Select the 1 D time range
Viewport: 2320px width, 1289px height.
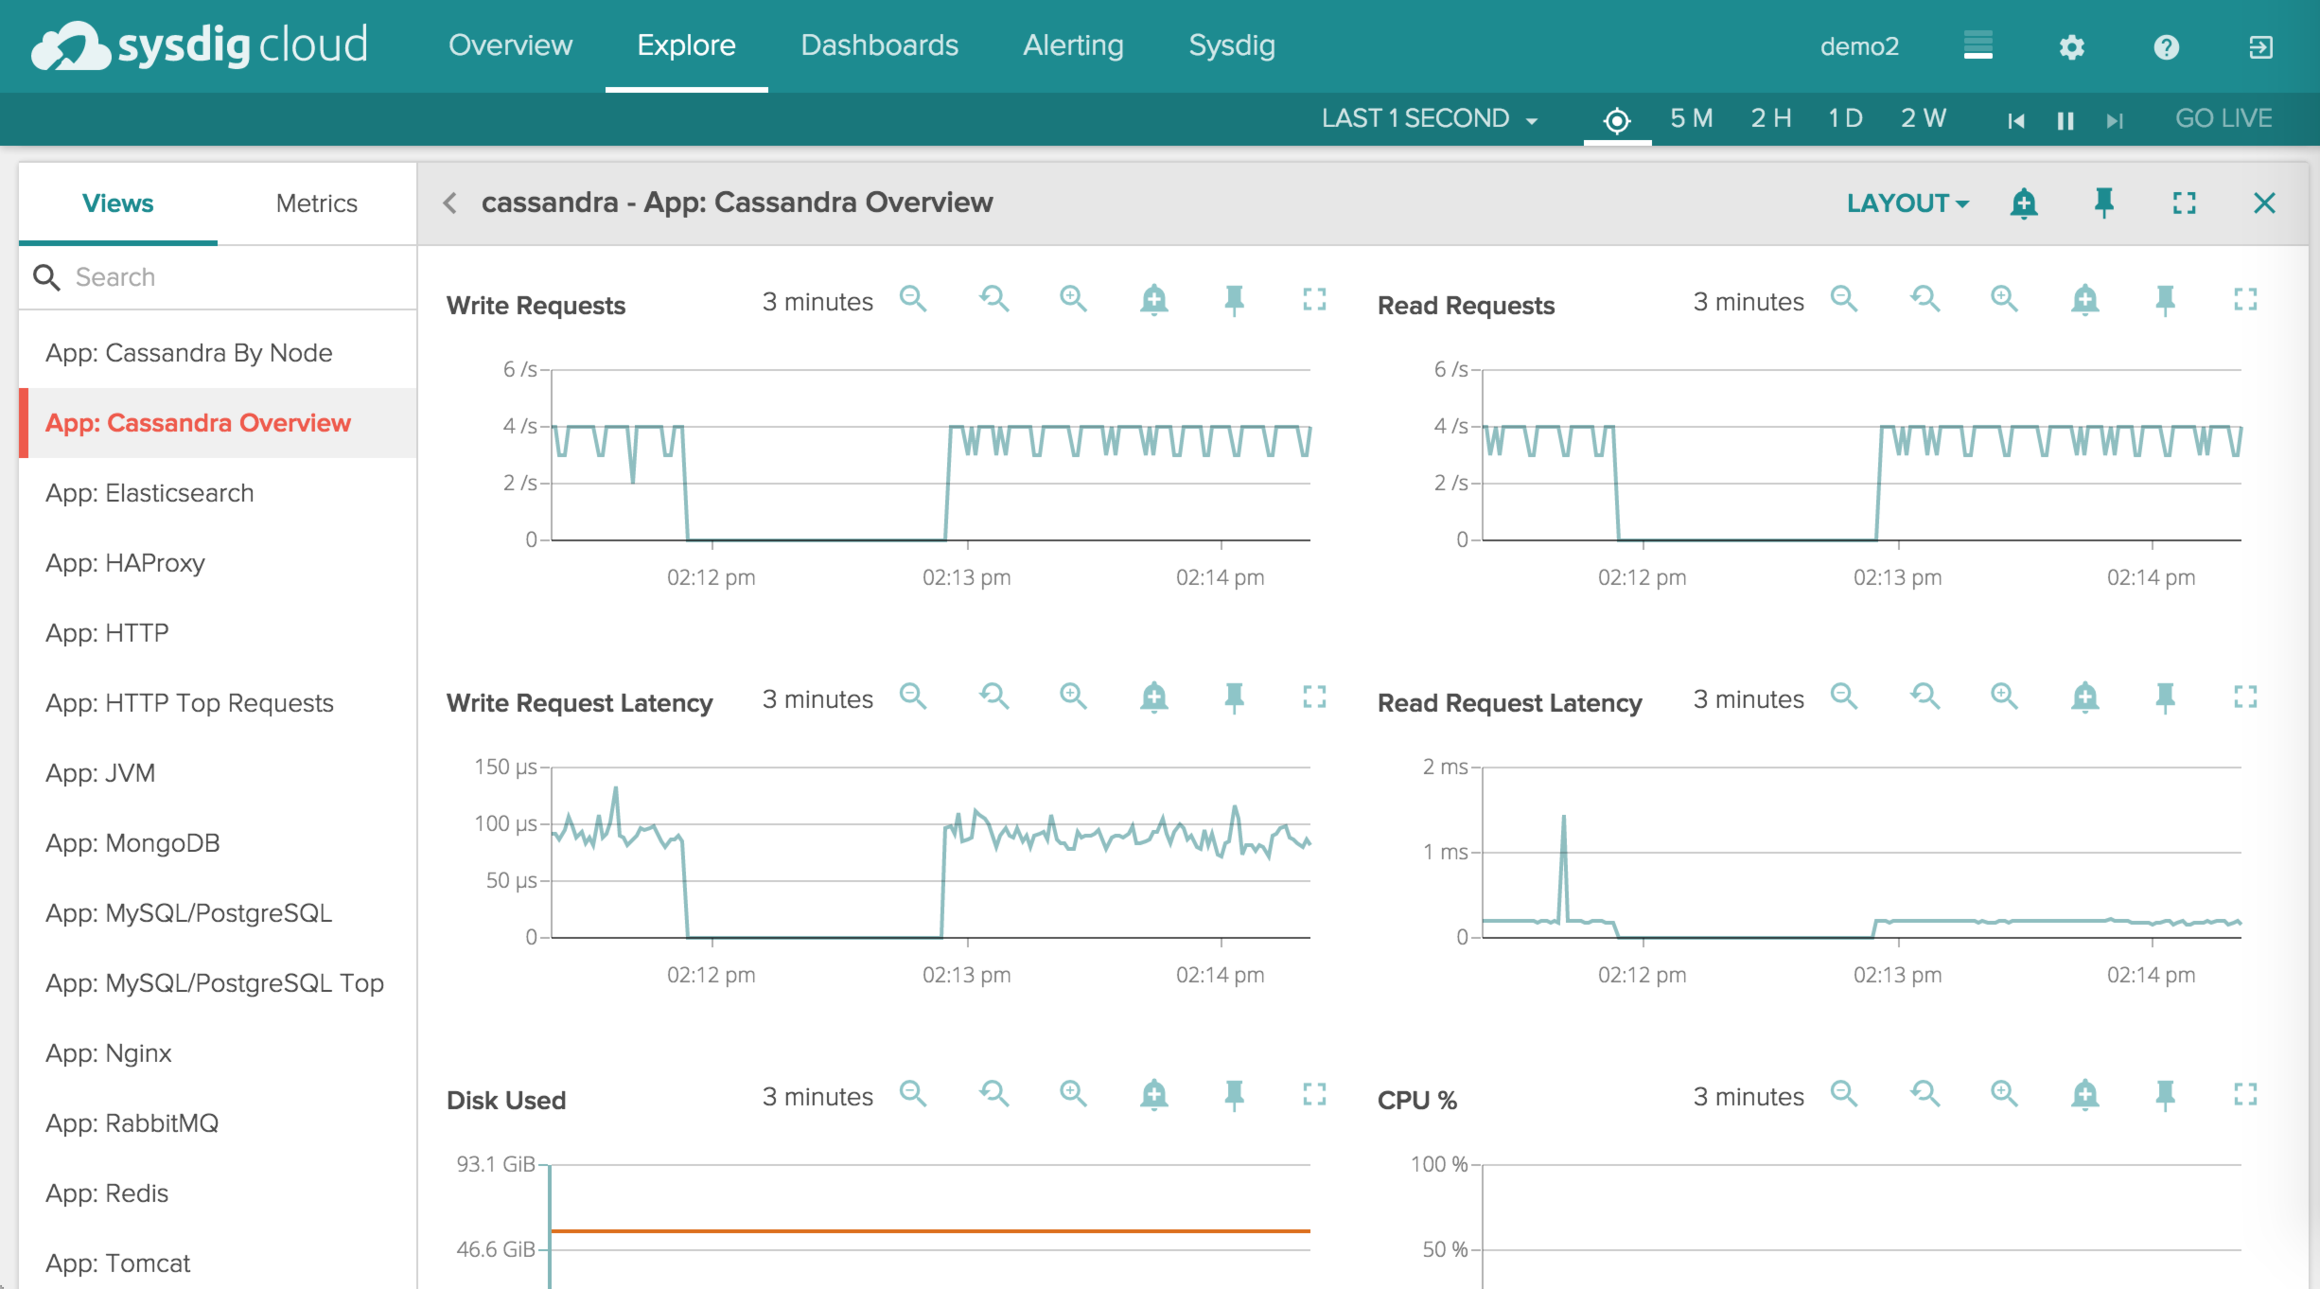point(1845,119)
